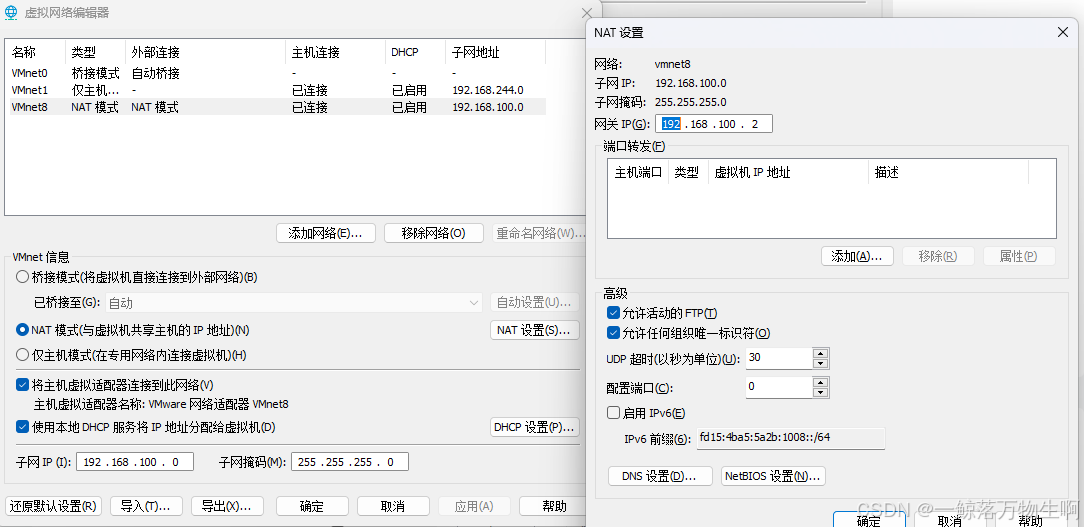Open DNS 设置(D)... button
Viewport: 1084px width, 527px height.
point(660,477)
